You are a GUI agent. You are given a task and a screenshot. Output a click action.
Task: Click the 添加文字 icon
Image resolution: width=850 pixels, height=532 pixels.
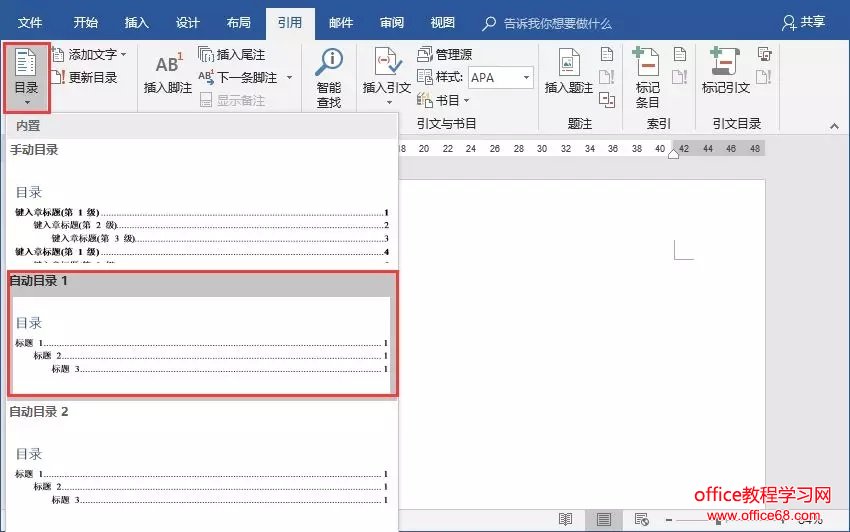pos(58,54)
